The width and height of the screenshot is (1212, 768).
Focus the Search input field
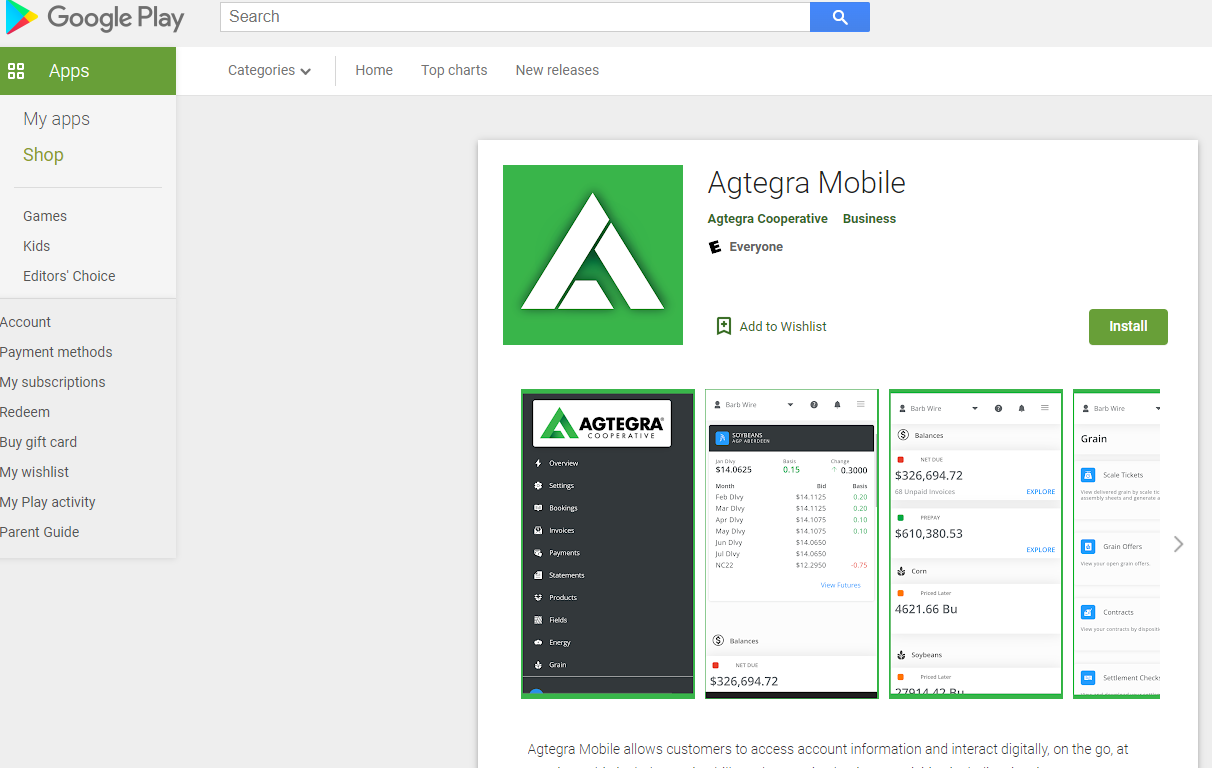tap(515, 17)
